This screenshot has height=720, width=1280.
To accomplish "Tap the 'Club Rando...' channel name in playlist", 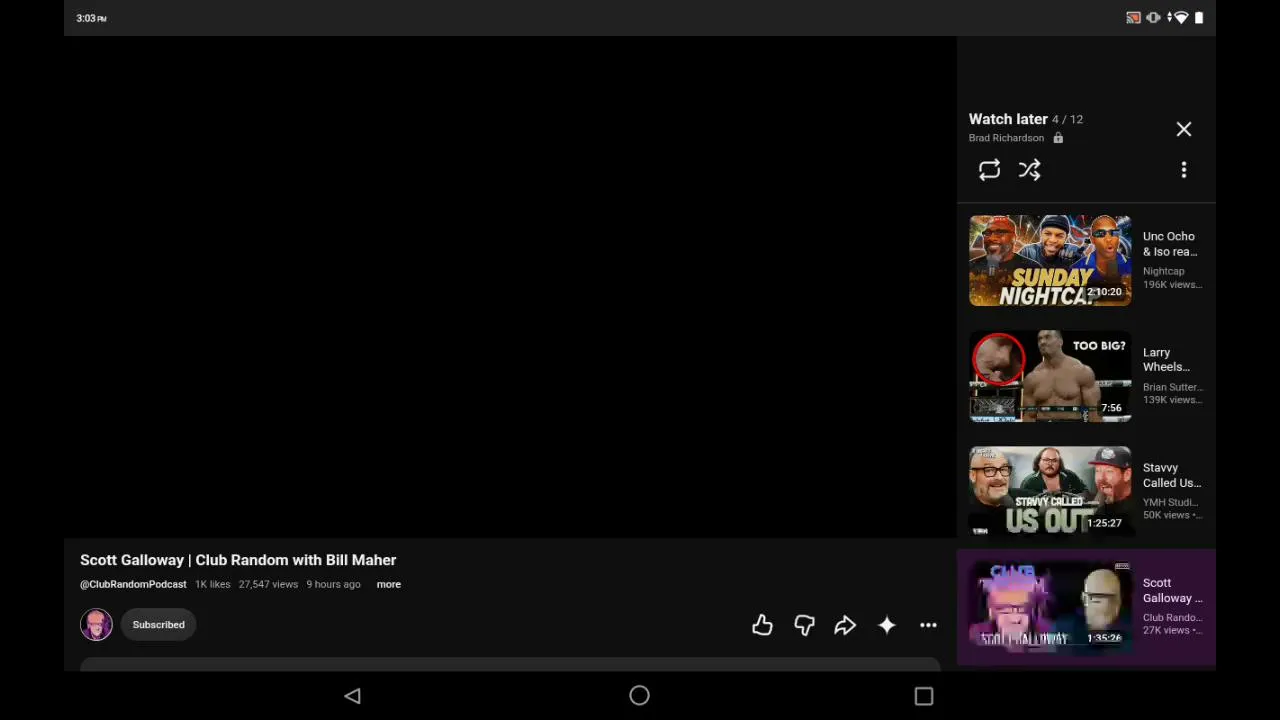I will pyautogui.click(x=1173, y=618).
